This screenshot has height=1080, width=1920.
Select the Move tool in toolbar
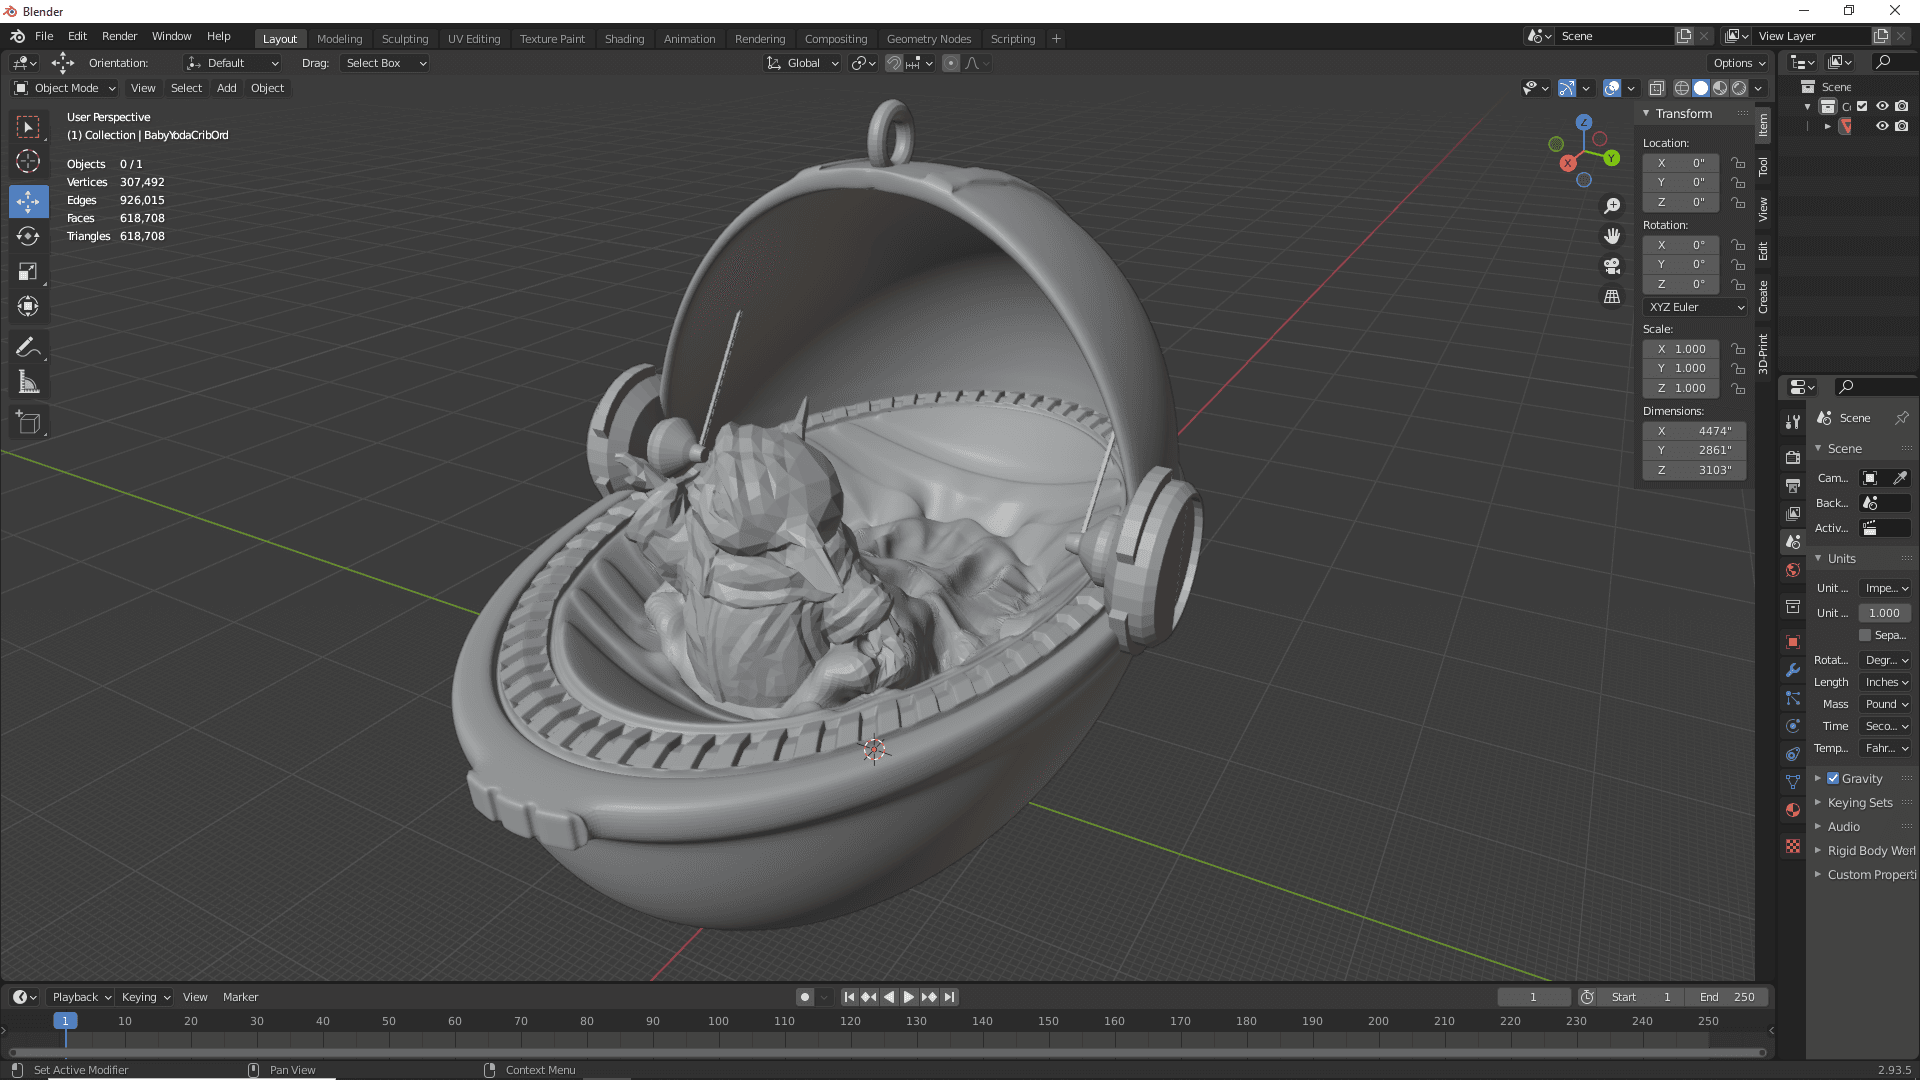(29, 199)
